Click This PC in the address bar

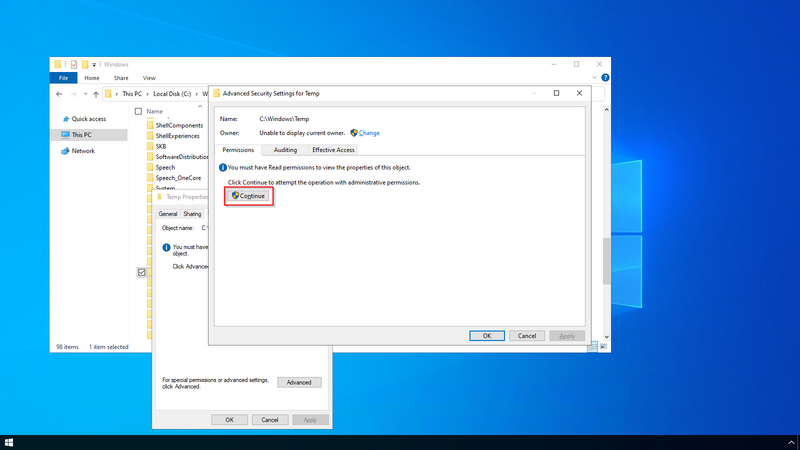(132, 94)
